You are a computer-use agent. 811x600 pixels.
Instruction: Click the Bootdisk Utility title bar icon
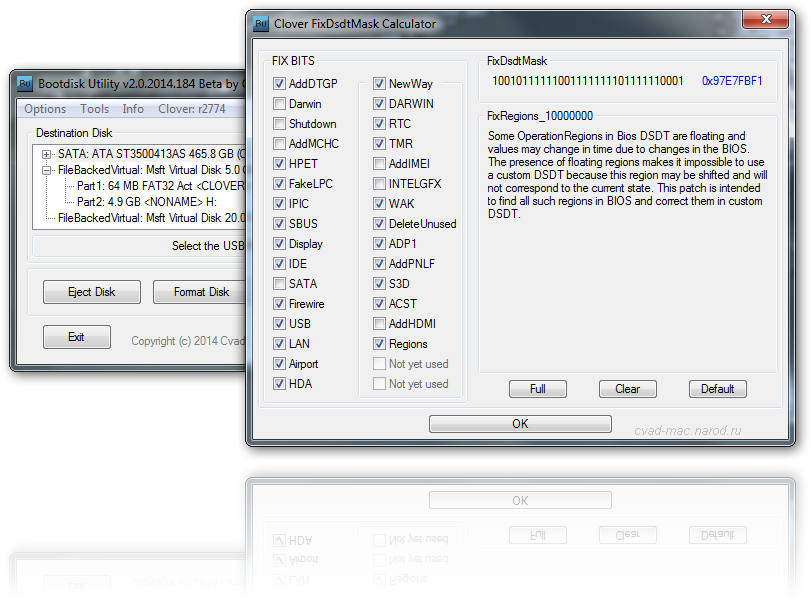pyautogui.click(x=25, y=84)
